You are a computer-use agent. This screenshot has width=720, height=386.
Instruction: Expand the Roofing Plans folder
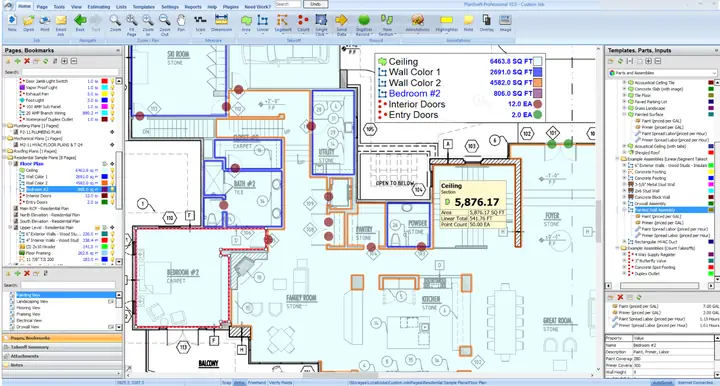(x=6, y=151)
